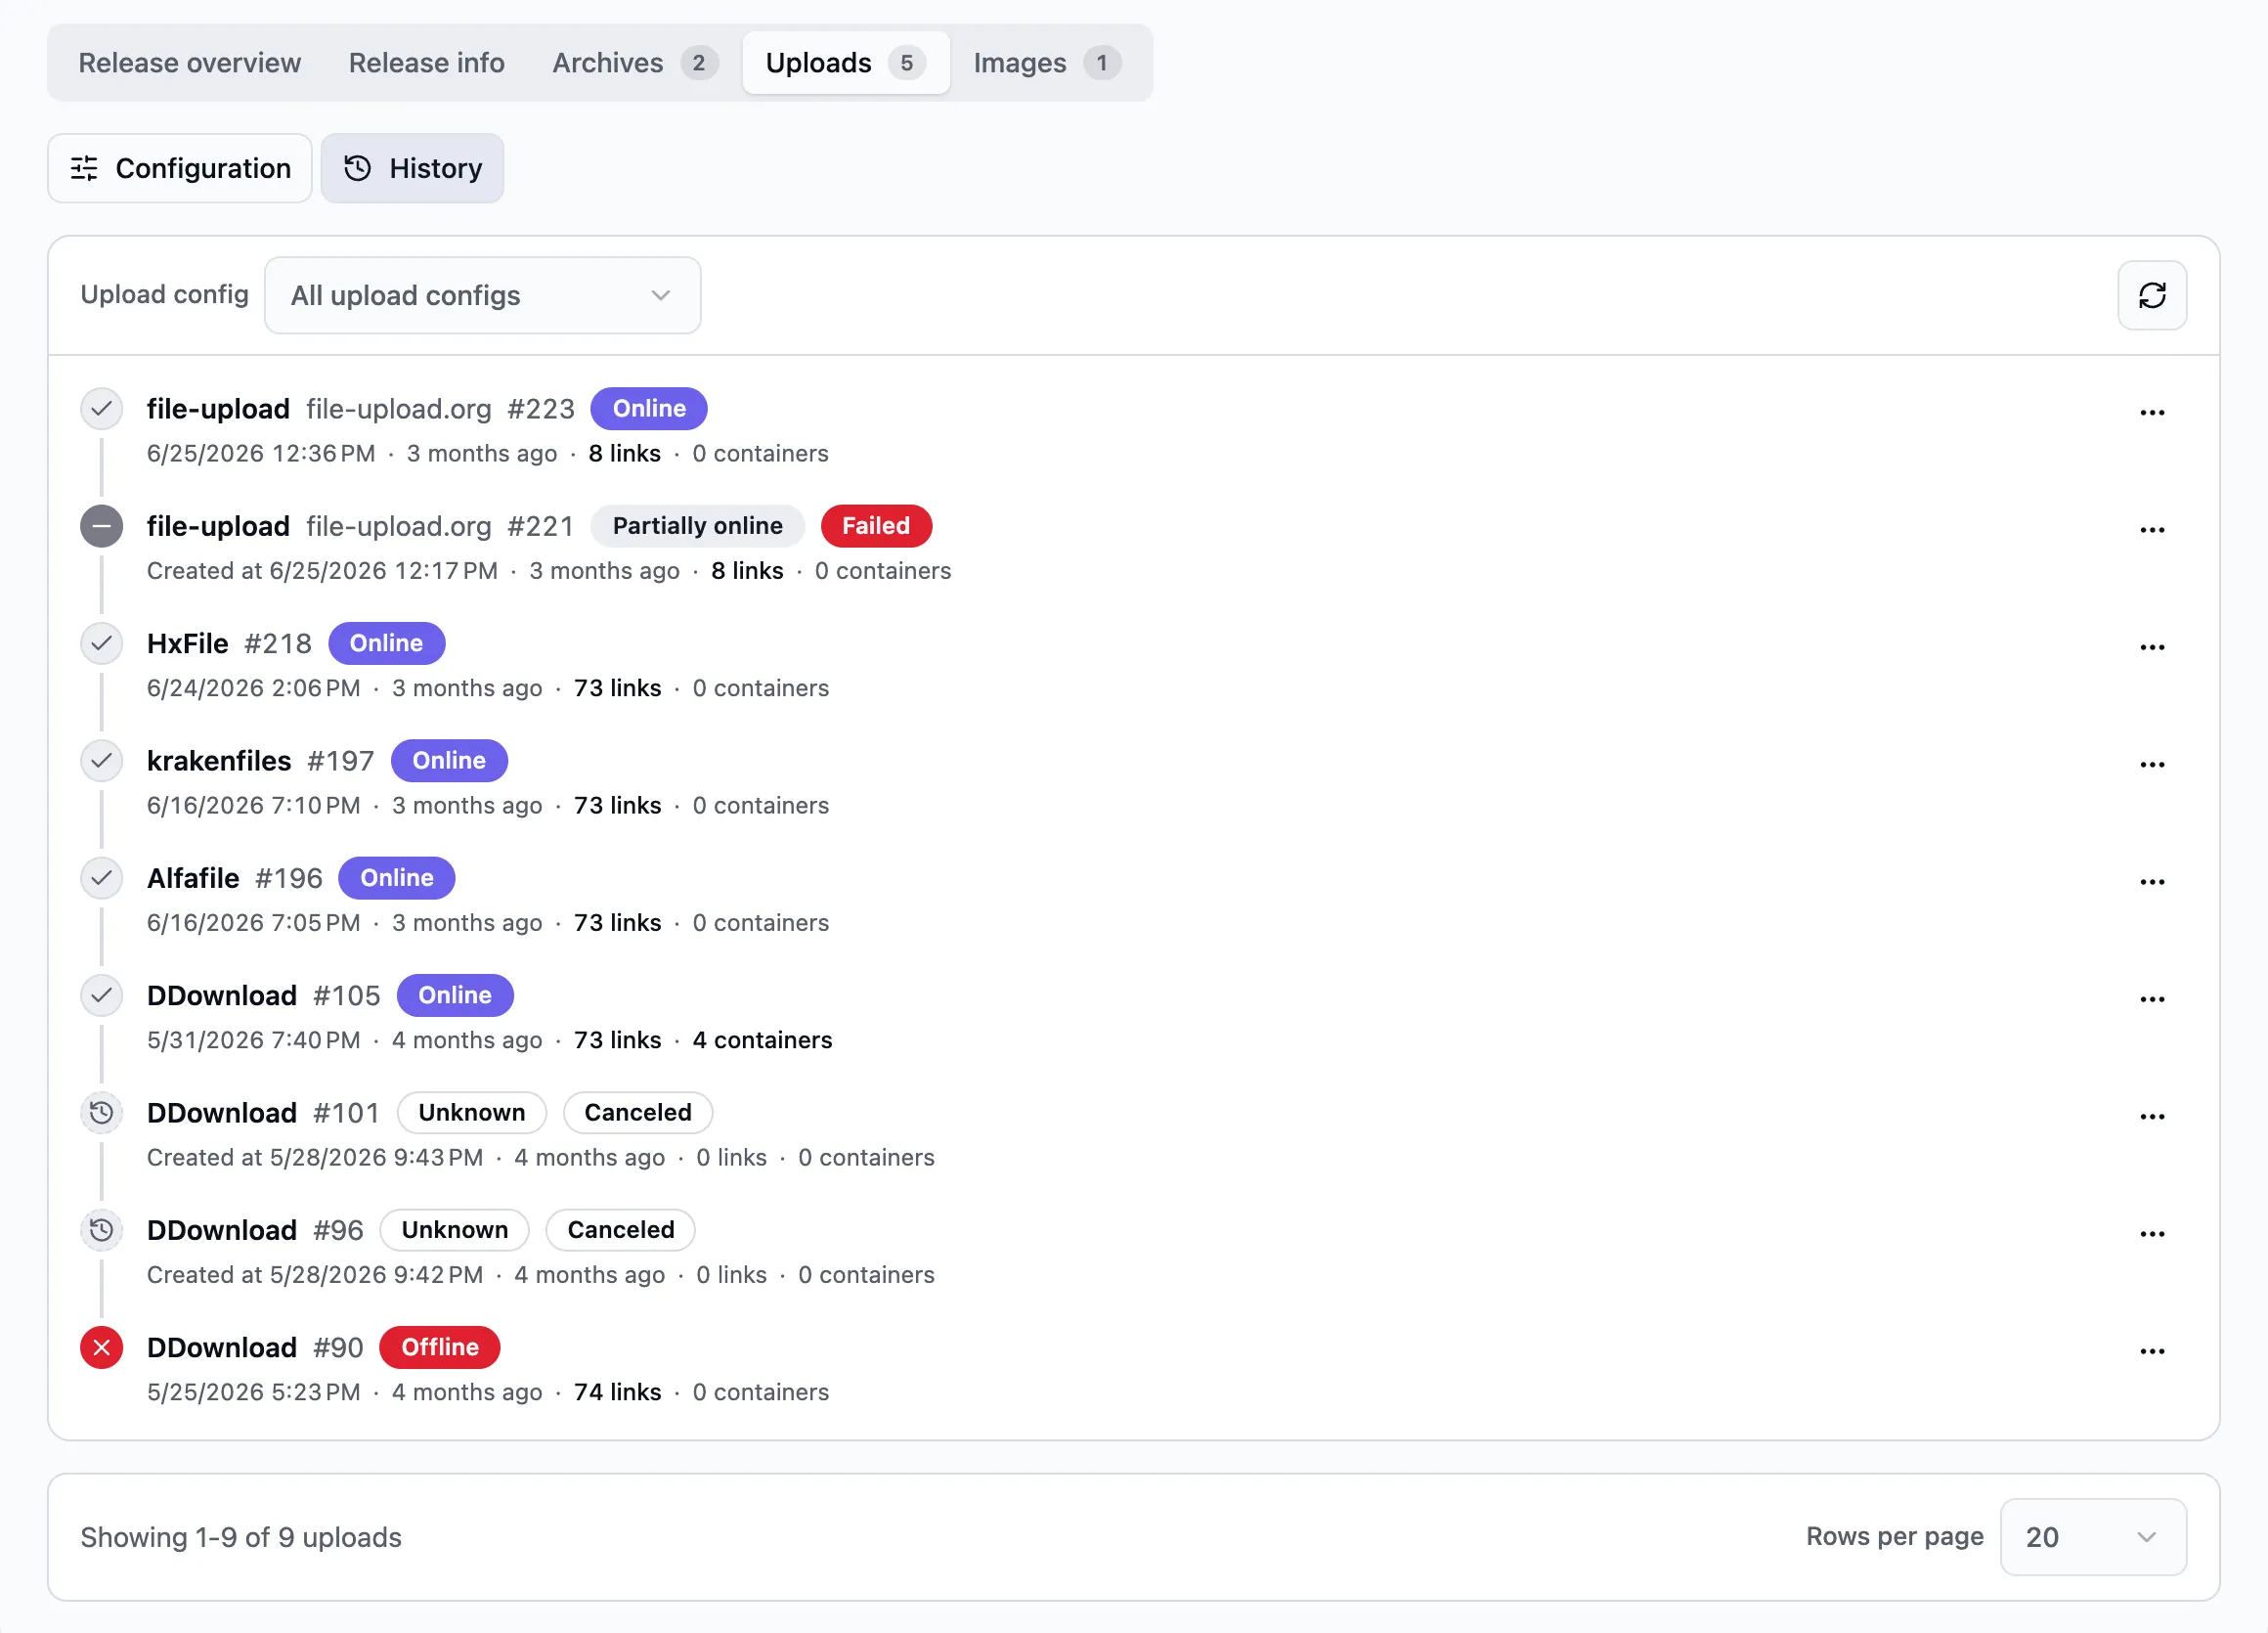Viewport: 2268px width, 1633px height.
Task: Click the history clock icon for DDownload #101
Action: tap(101, 1112)
